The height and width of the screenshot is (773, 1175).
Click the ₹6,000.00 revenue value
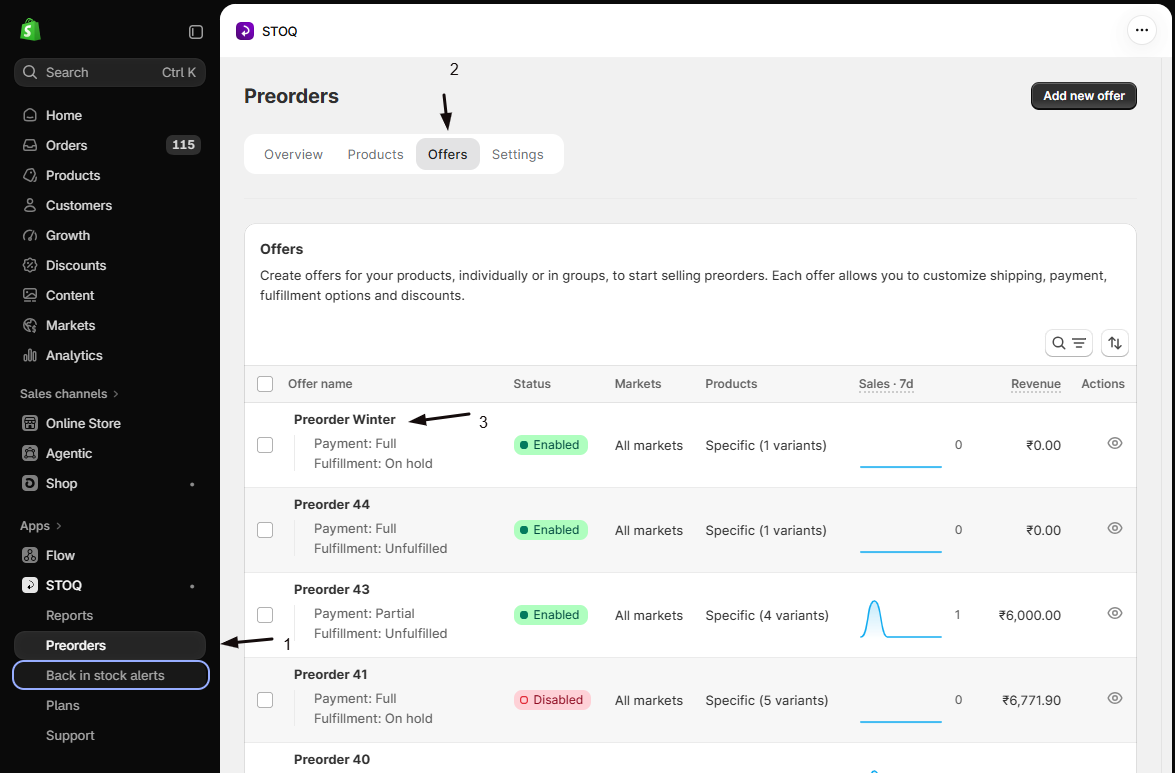tap(1030, 616)
